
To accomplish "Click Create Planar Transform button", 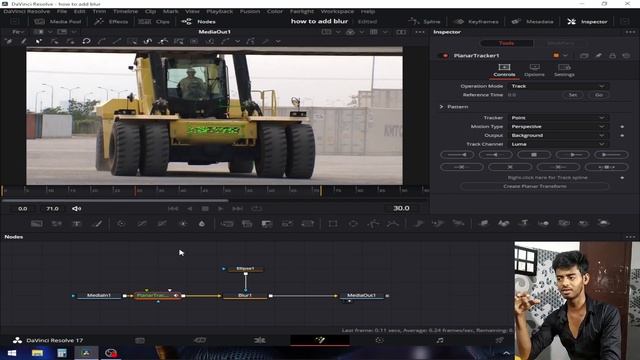I will [535, 186].
